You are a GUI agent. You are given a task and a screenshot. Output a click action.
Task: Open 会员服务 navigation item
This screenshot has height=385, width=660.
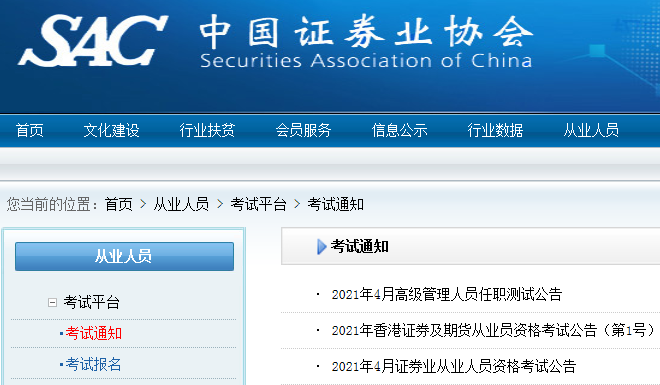(303, 130)
